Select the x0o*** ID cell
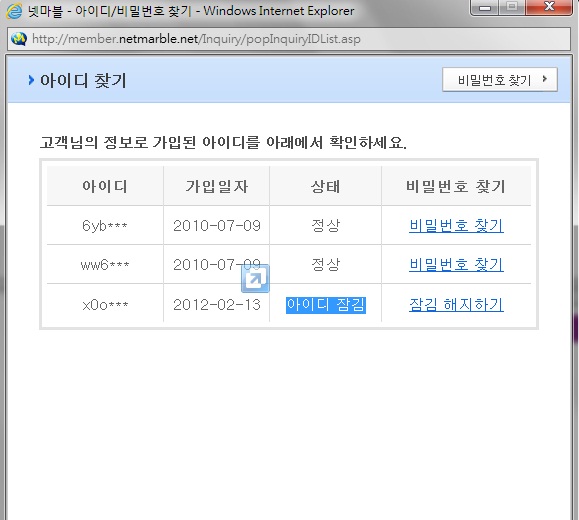 point(105,305)
